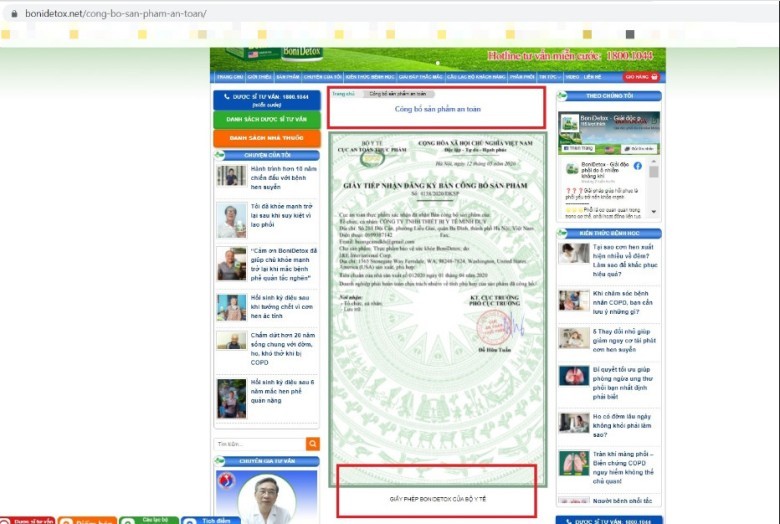The width and height of the screenshot is (780, 524).
Task: Click Trang chủ breadcrumb link
Action: click(x=342, y=93)
